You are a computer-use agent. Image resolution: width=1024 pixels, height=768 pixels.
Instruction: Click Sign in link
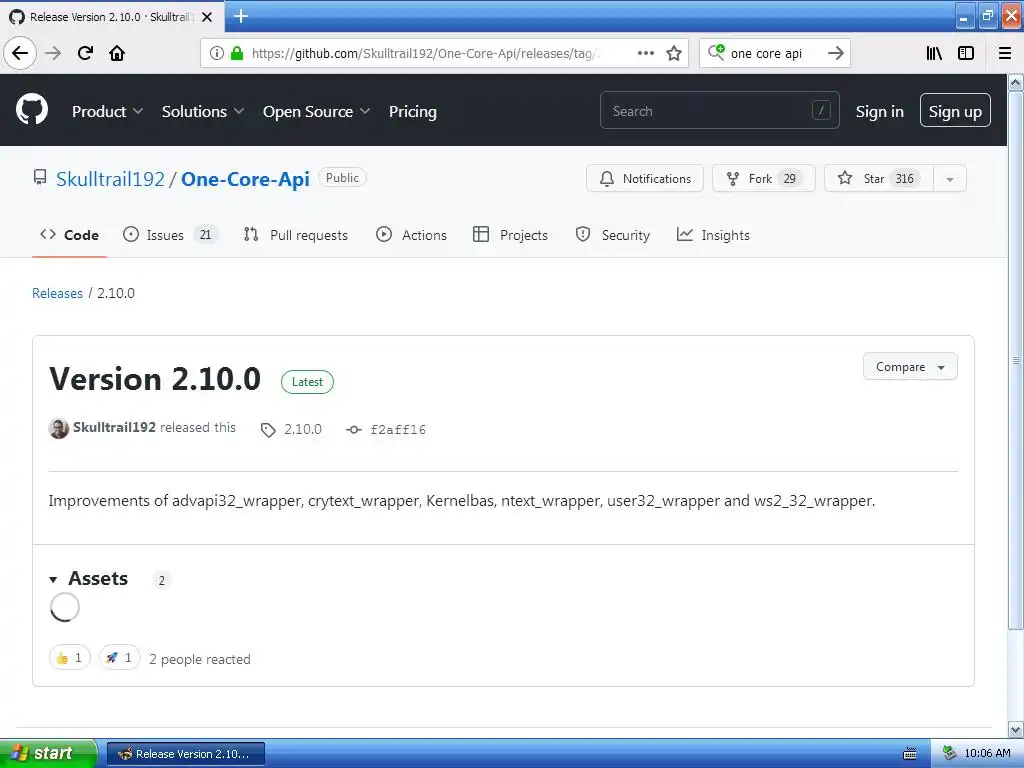click(880, 112)
